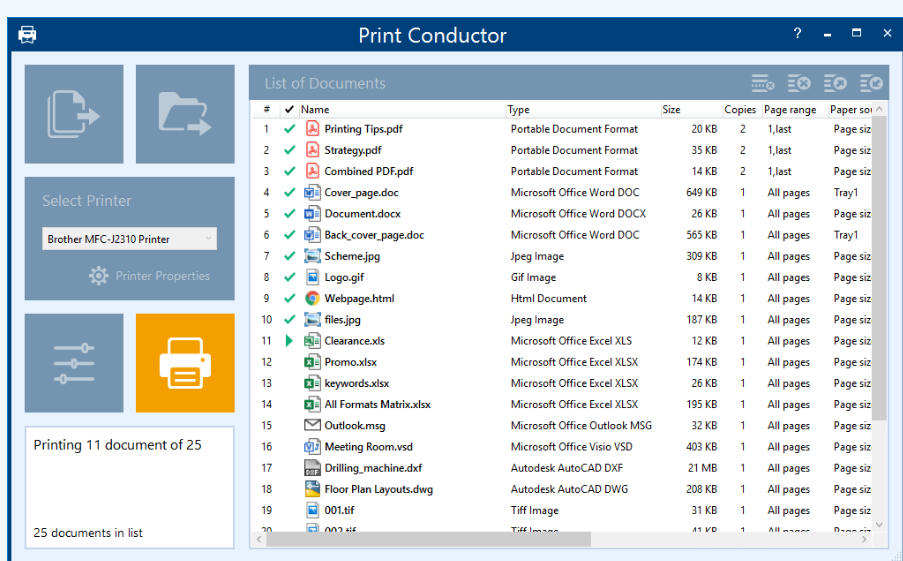Open the help question mark
Viewport: 903px width, 561px height.
coord(797,34)
